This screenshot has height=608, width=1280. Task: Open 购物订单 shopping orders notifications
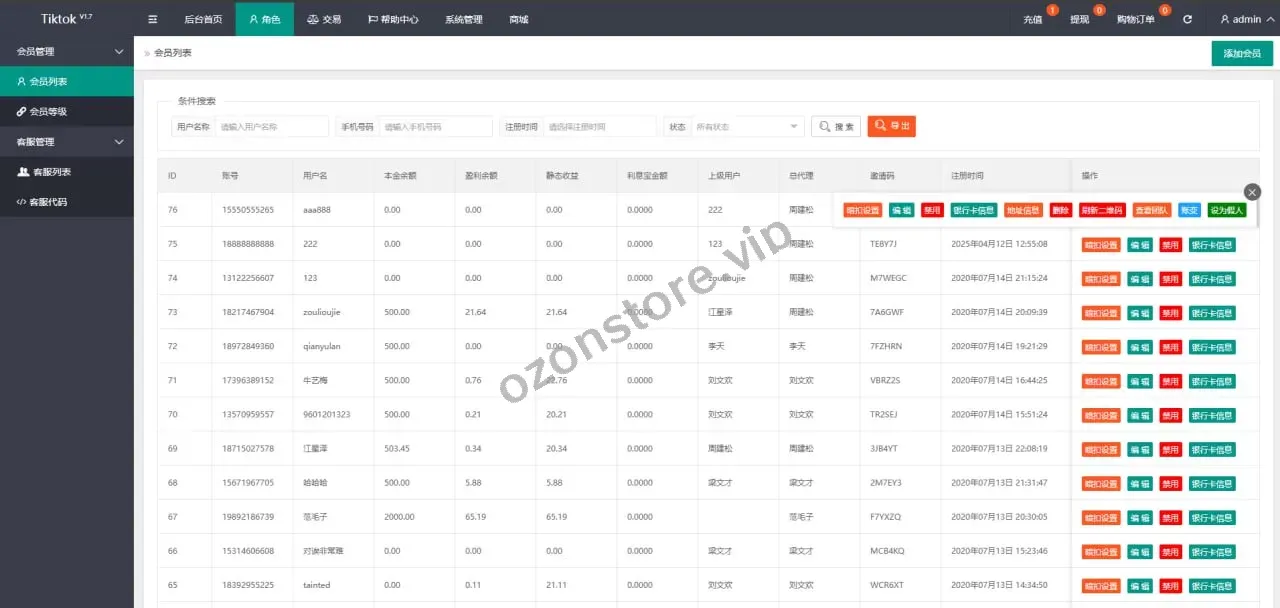point(1135,19)
